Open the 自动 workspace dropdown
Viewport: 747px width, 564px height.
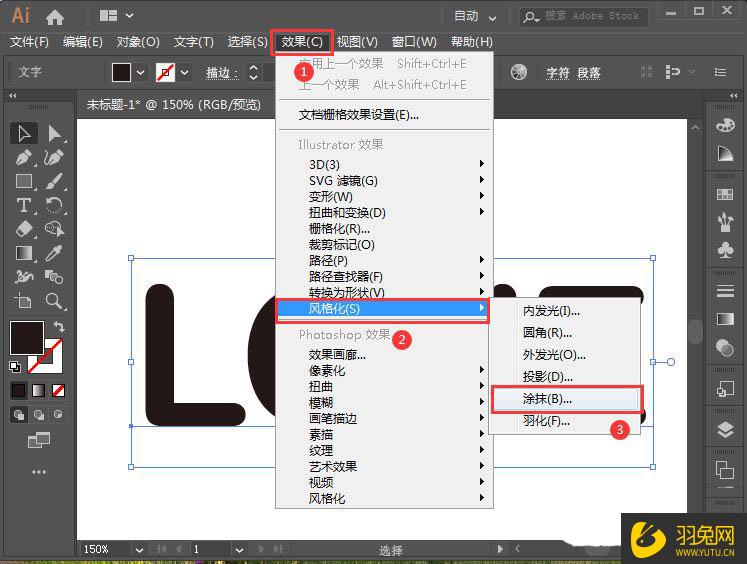point(474,17)
